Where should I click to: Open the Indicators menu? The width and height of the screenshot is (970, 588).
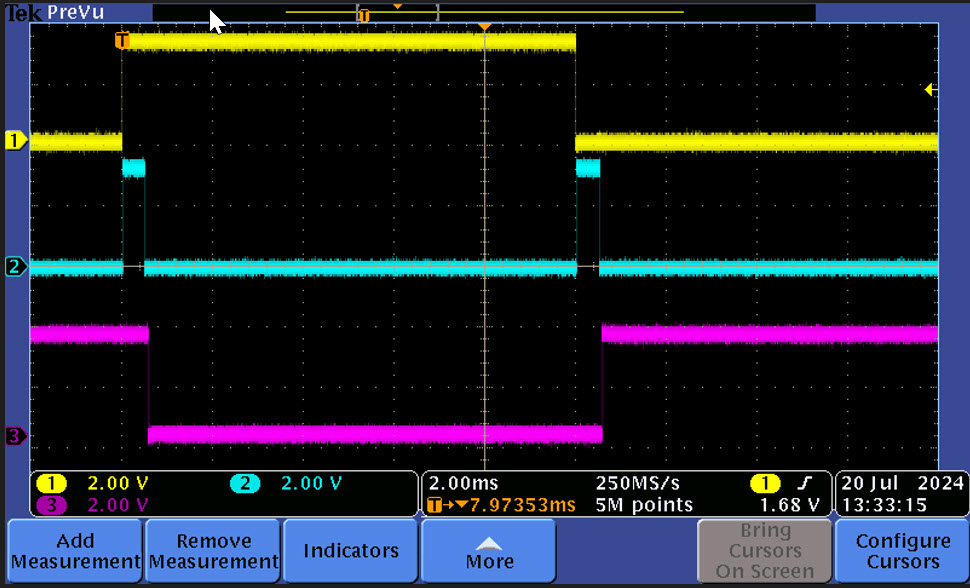coord(350,551)
